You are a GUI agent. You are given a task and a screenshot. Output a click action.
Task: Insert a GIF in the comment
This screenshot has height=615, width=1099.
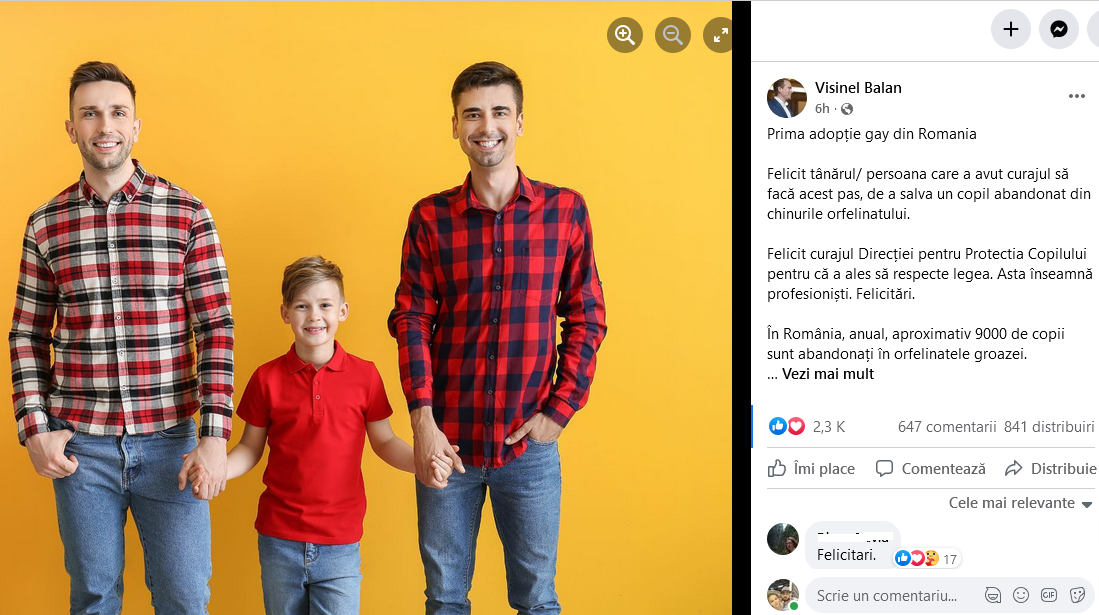[1049, 595]
